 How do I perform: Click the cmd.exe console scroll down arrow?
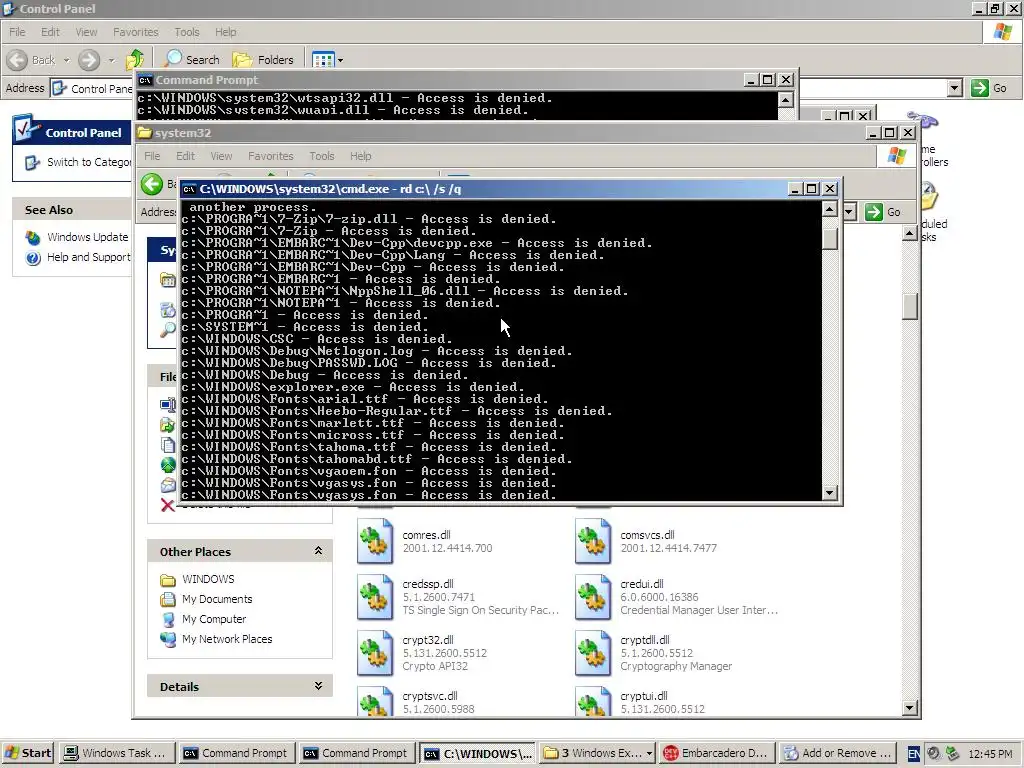point(830,493)
